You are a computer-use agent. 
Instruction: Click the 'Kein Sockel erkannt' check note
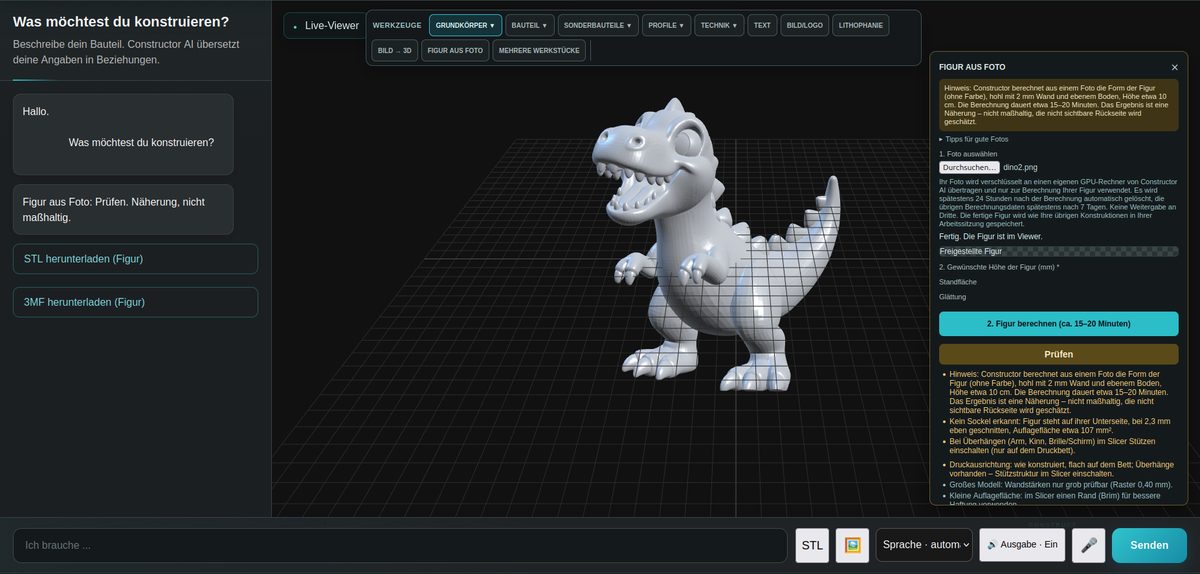[1056, 426]
